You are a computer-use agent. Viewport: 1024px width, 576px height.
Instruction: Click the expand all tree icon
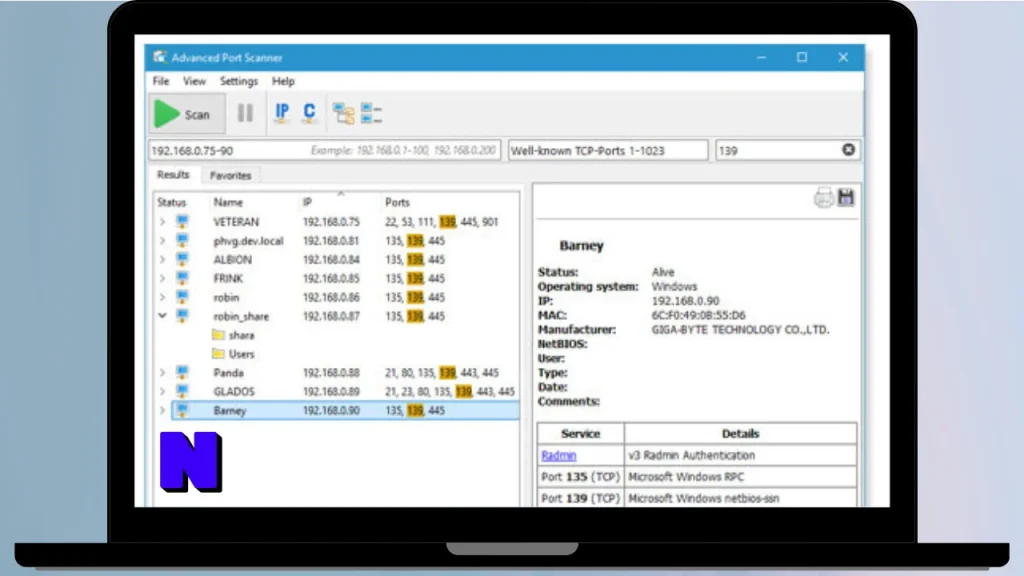pos(344,114)
